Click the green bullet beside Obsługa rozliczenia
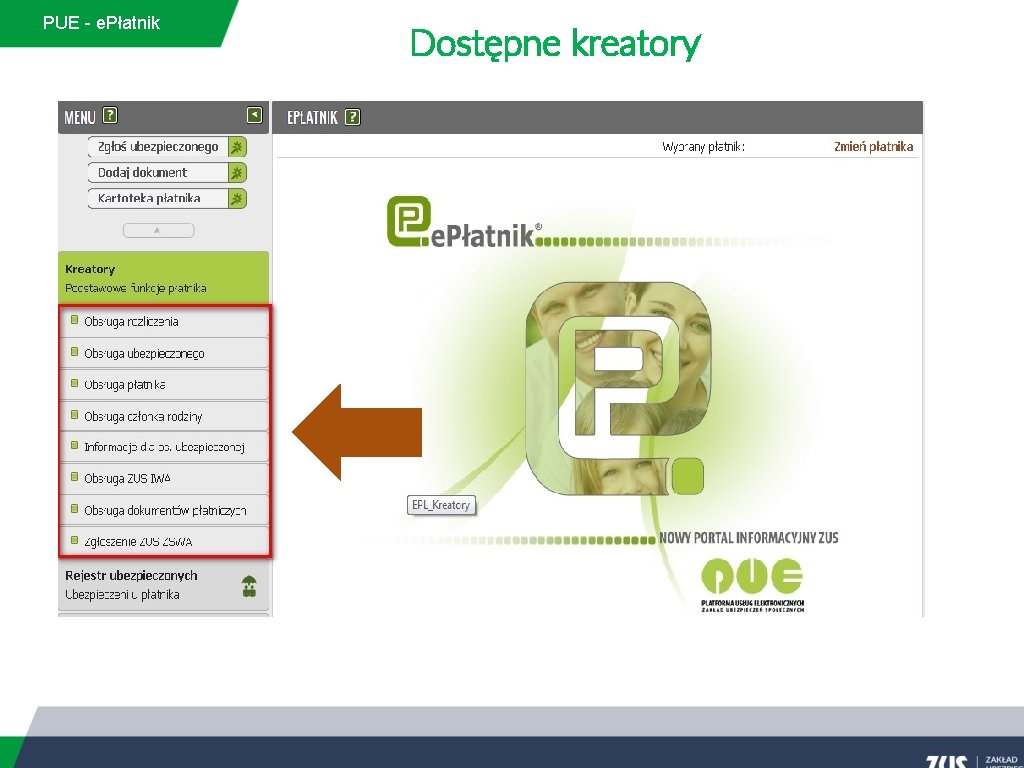1024x768 pixels. pos(74,320)
